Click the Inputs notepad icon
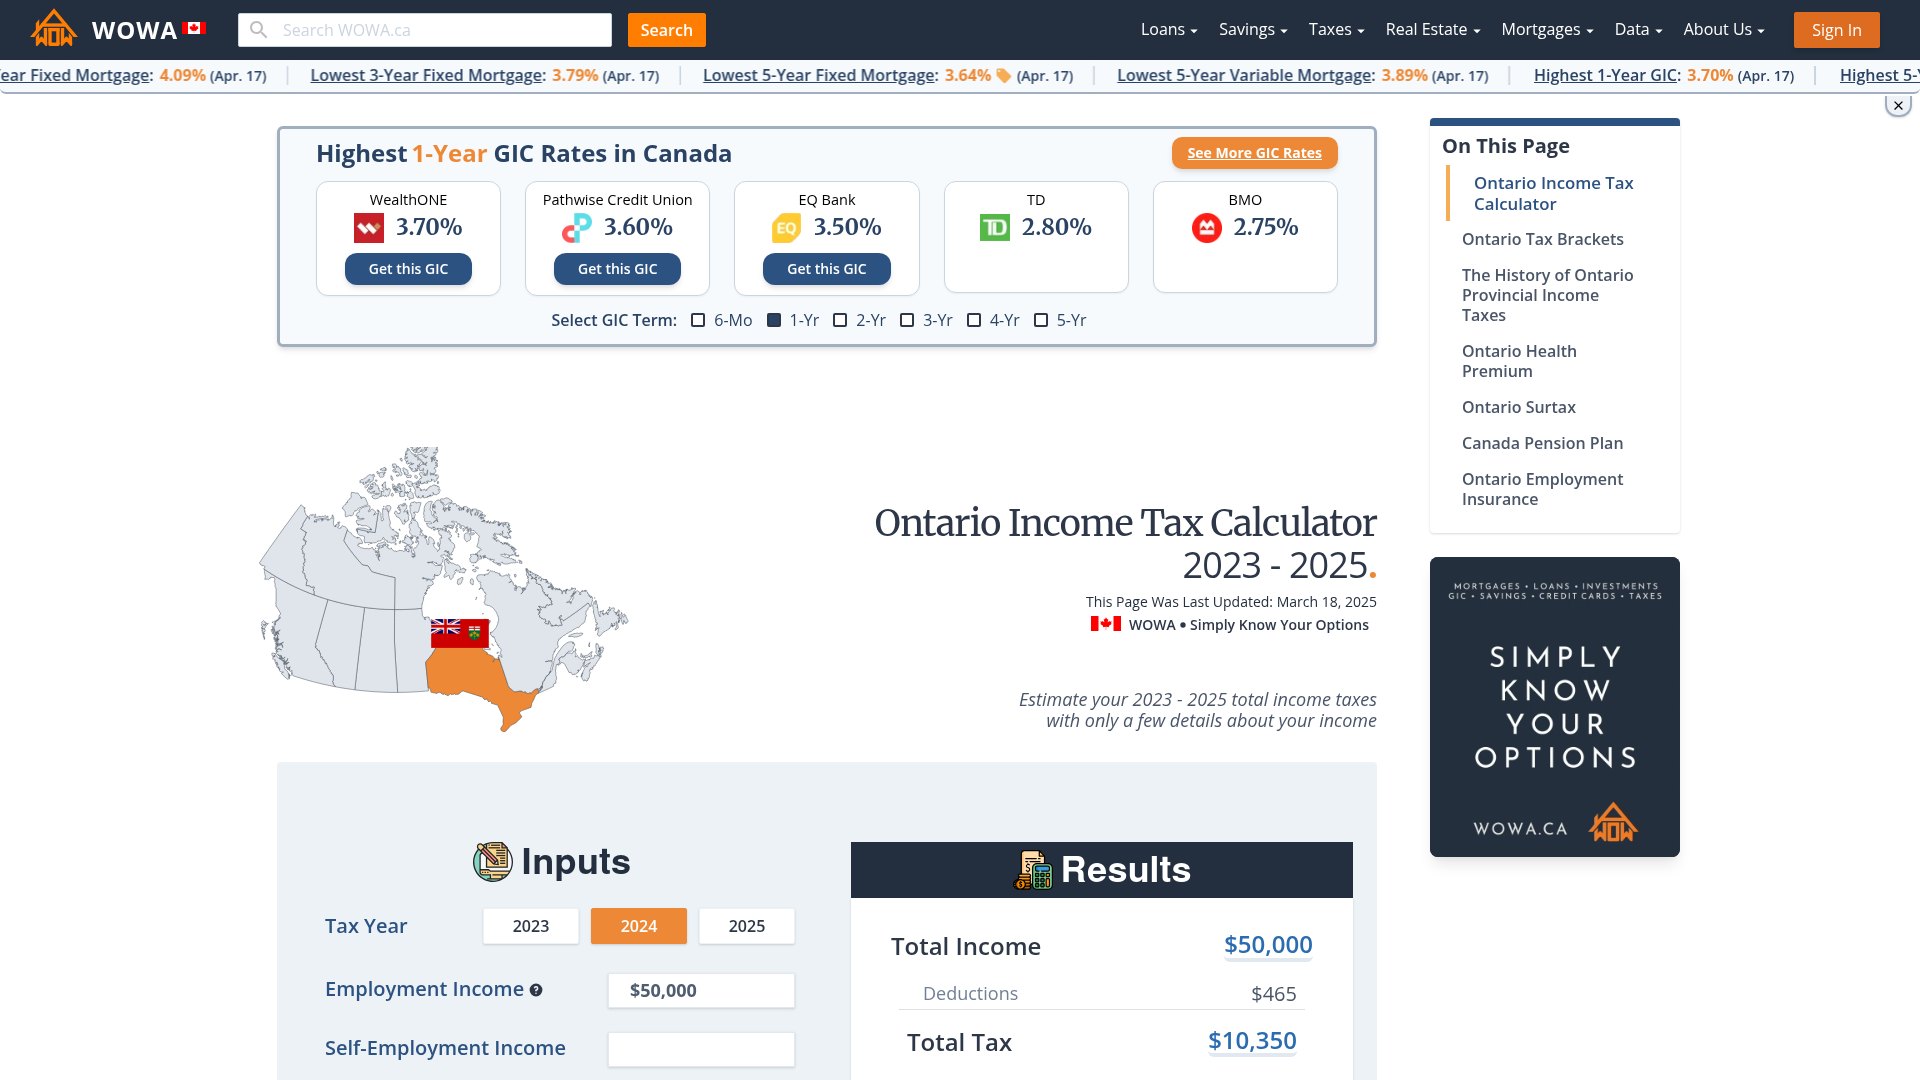Screen dimensions: 1920x1080 pyautogui.click(x=492, y=861)
